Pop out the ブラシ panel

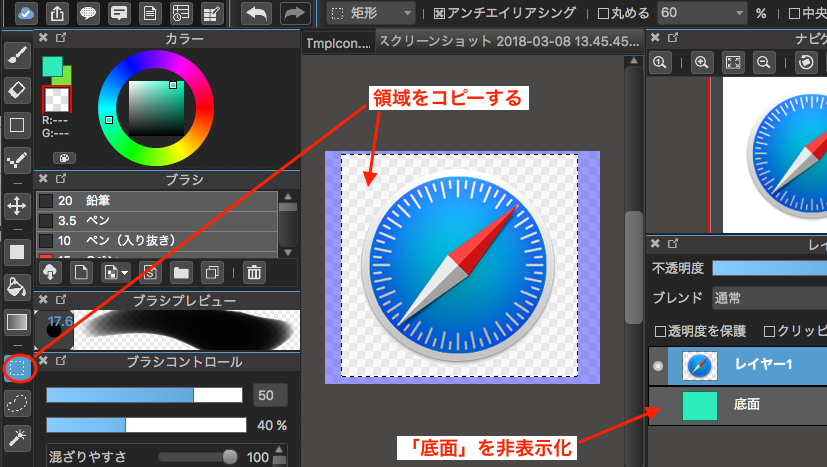click(x=61, y=178)
